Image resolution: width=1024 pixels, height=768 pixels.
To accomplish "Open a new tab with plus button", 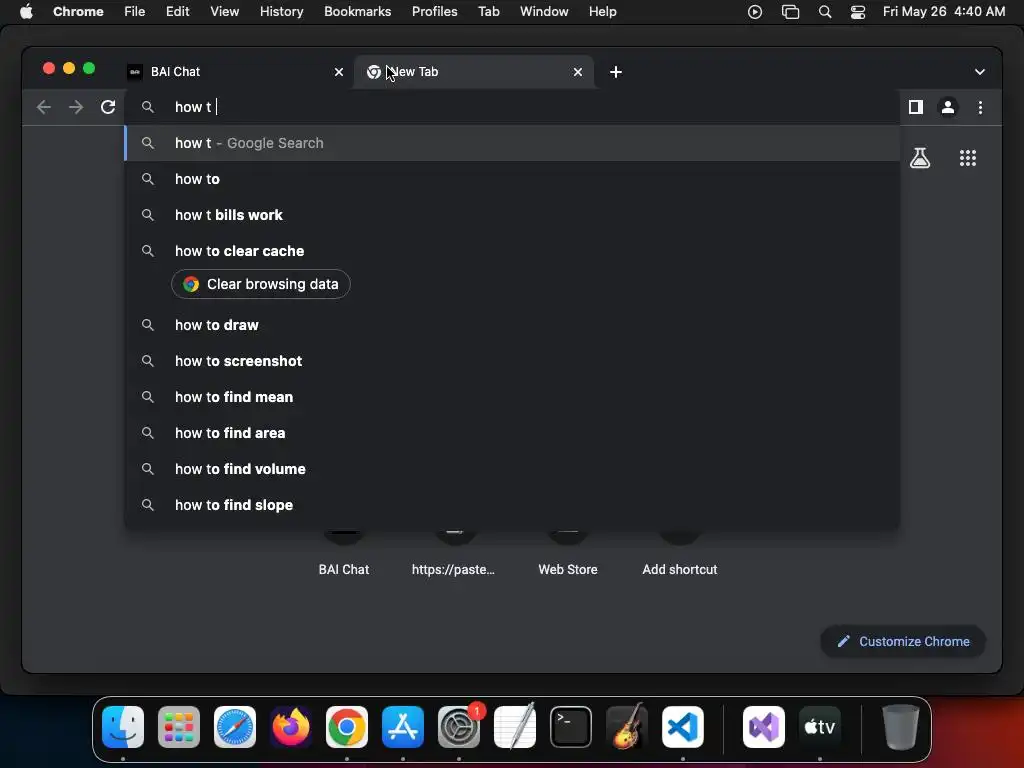I will pyautogui.click(x=615, y=72).
